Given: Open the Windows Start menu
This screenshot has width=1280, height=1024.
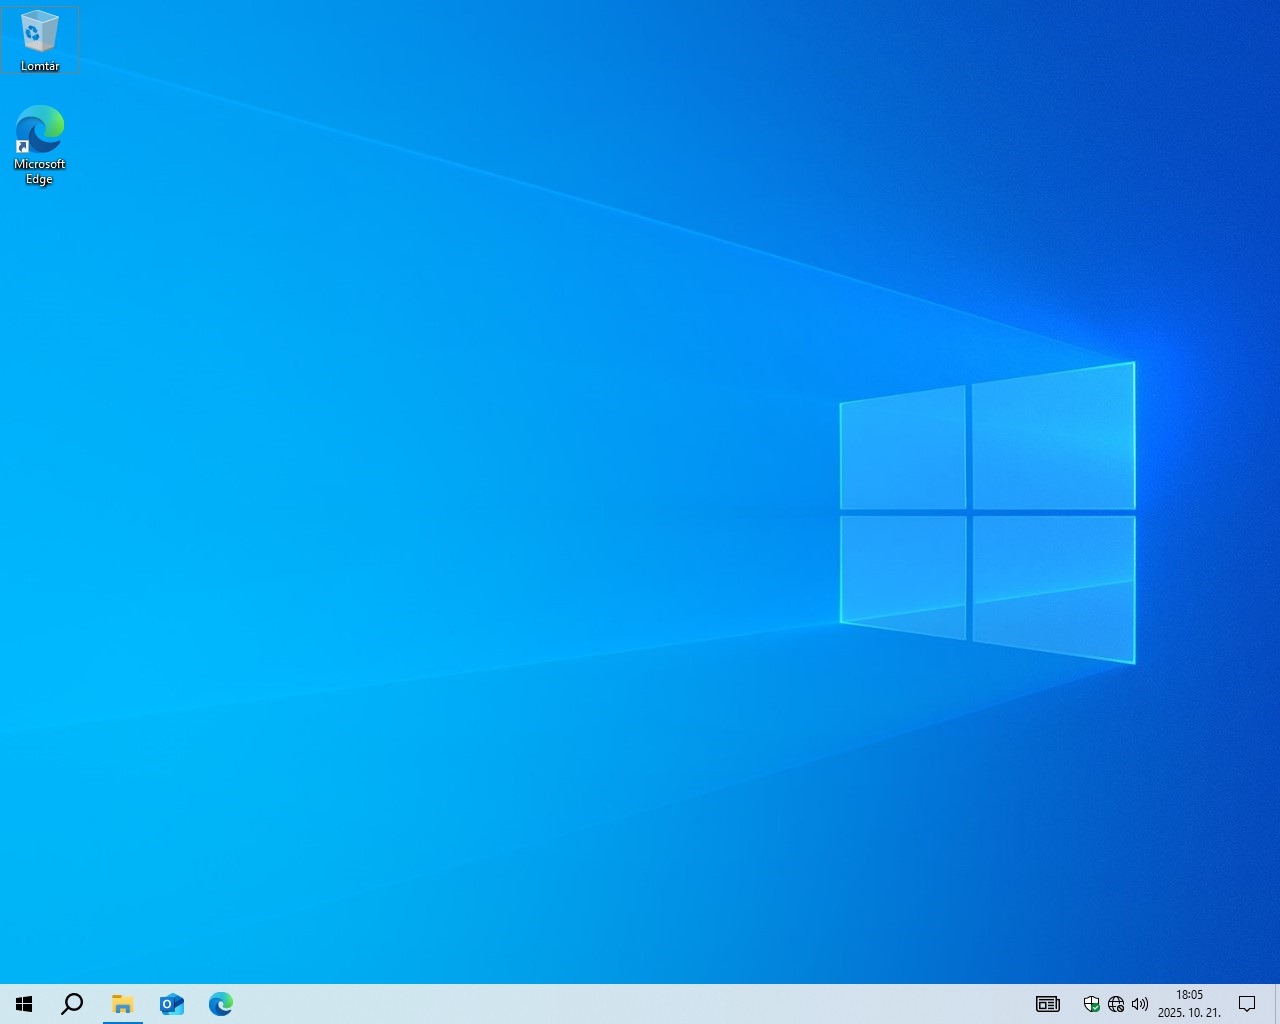Looking at the screenshot, I should coord(24,1004).
